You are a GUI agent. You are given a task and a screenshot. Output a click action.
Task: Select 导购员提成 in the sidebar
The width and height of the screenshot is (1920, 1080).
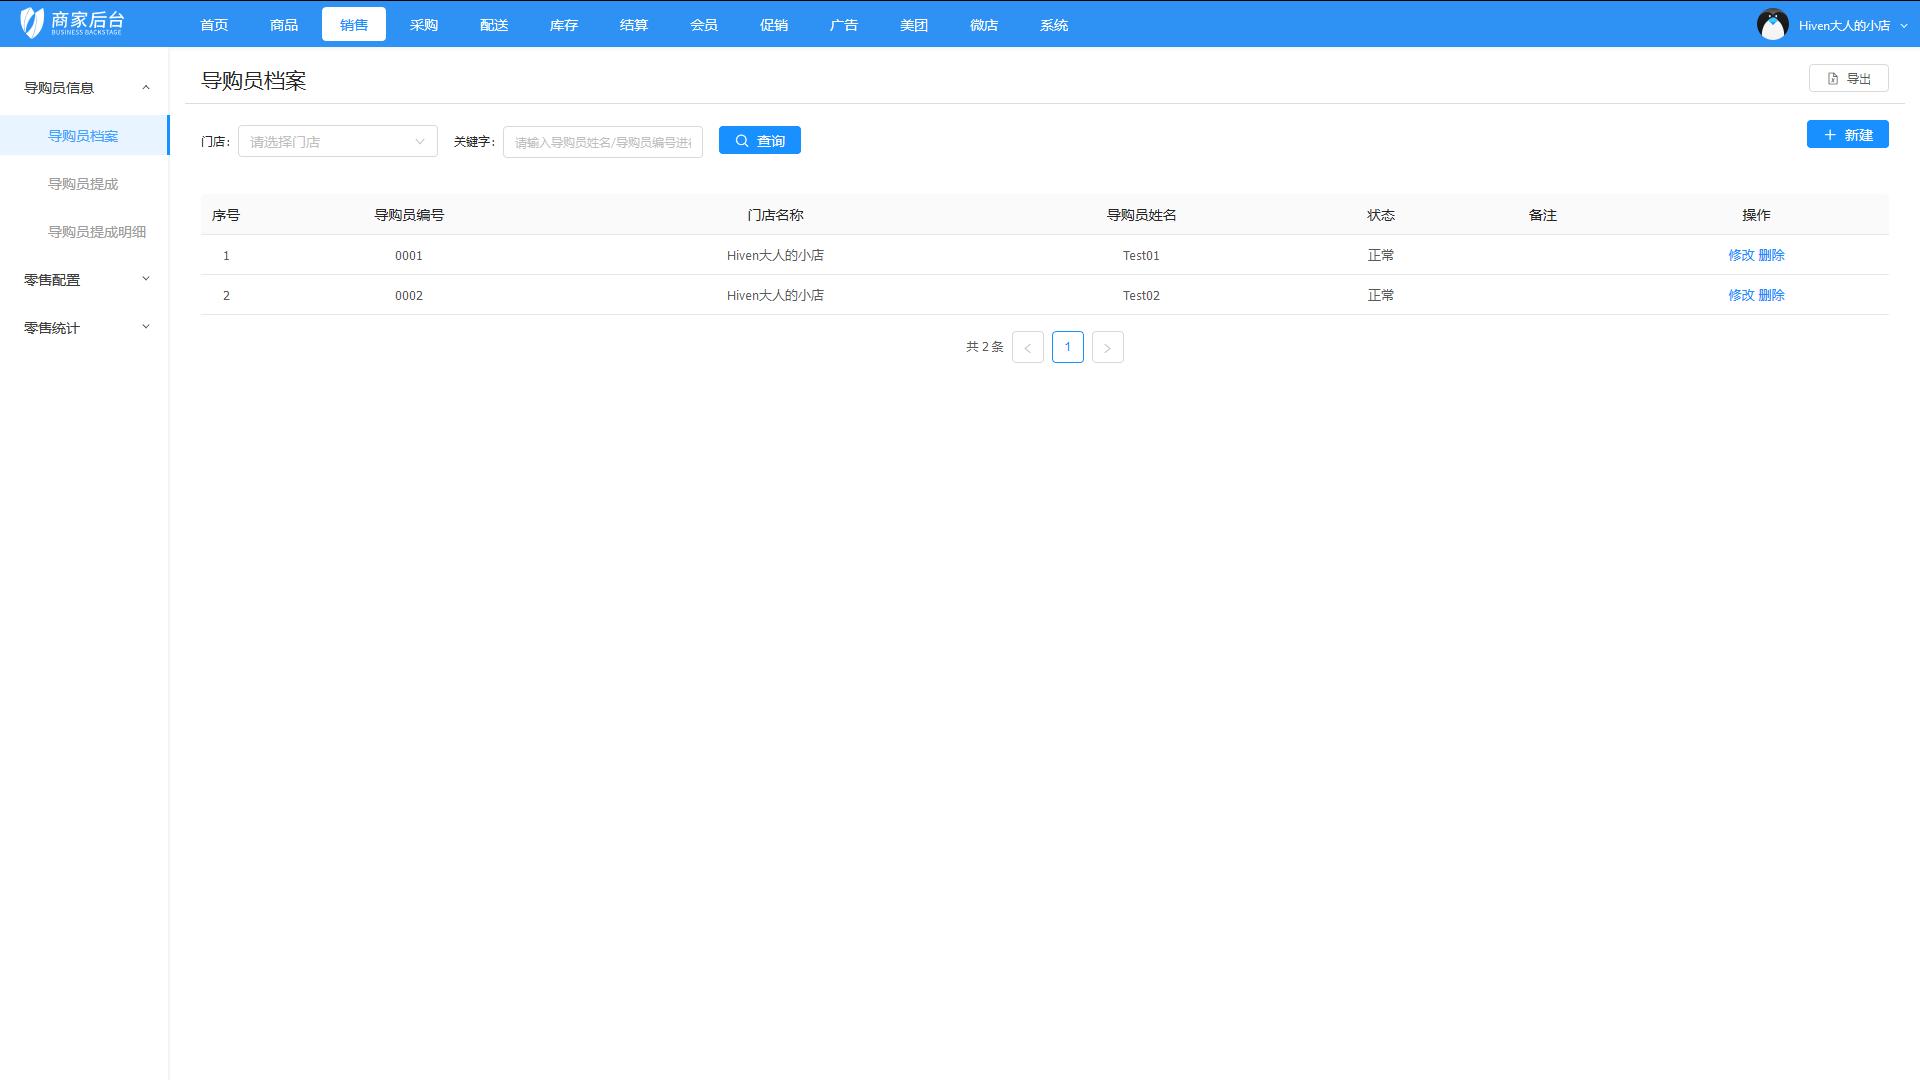coord(83,184)
